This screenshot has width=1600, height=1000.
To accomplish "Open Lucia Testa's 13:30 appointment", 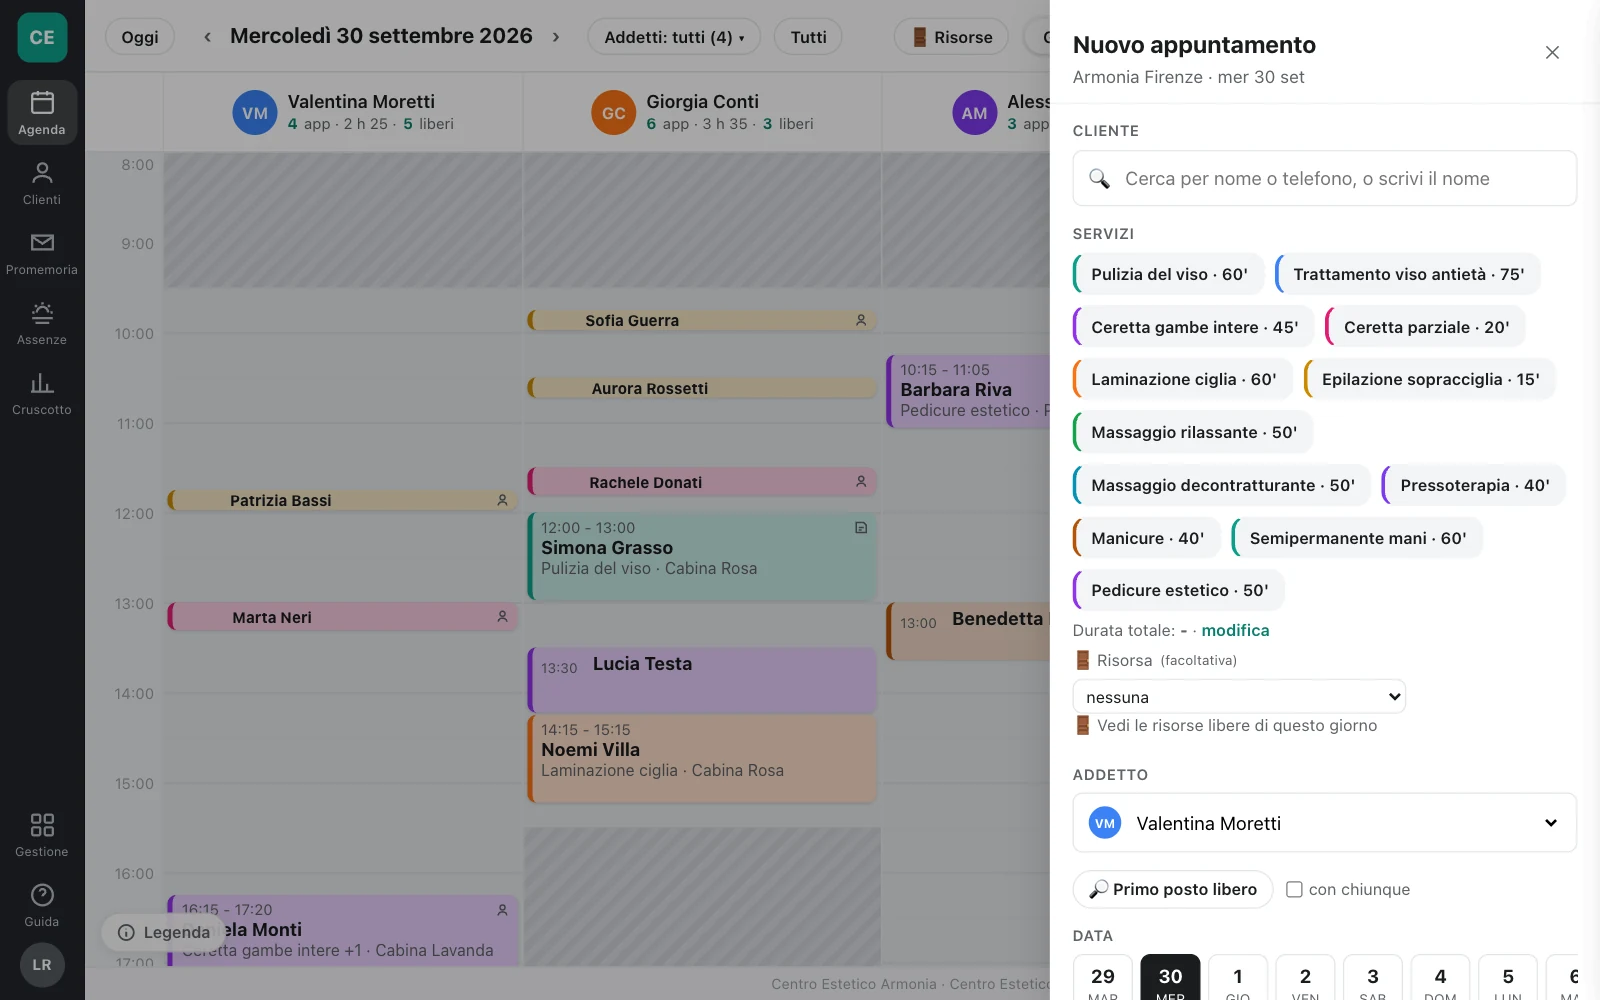I will pos(702,680).
